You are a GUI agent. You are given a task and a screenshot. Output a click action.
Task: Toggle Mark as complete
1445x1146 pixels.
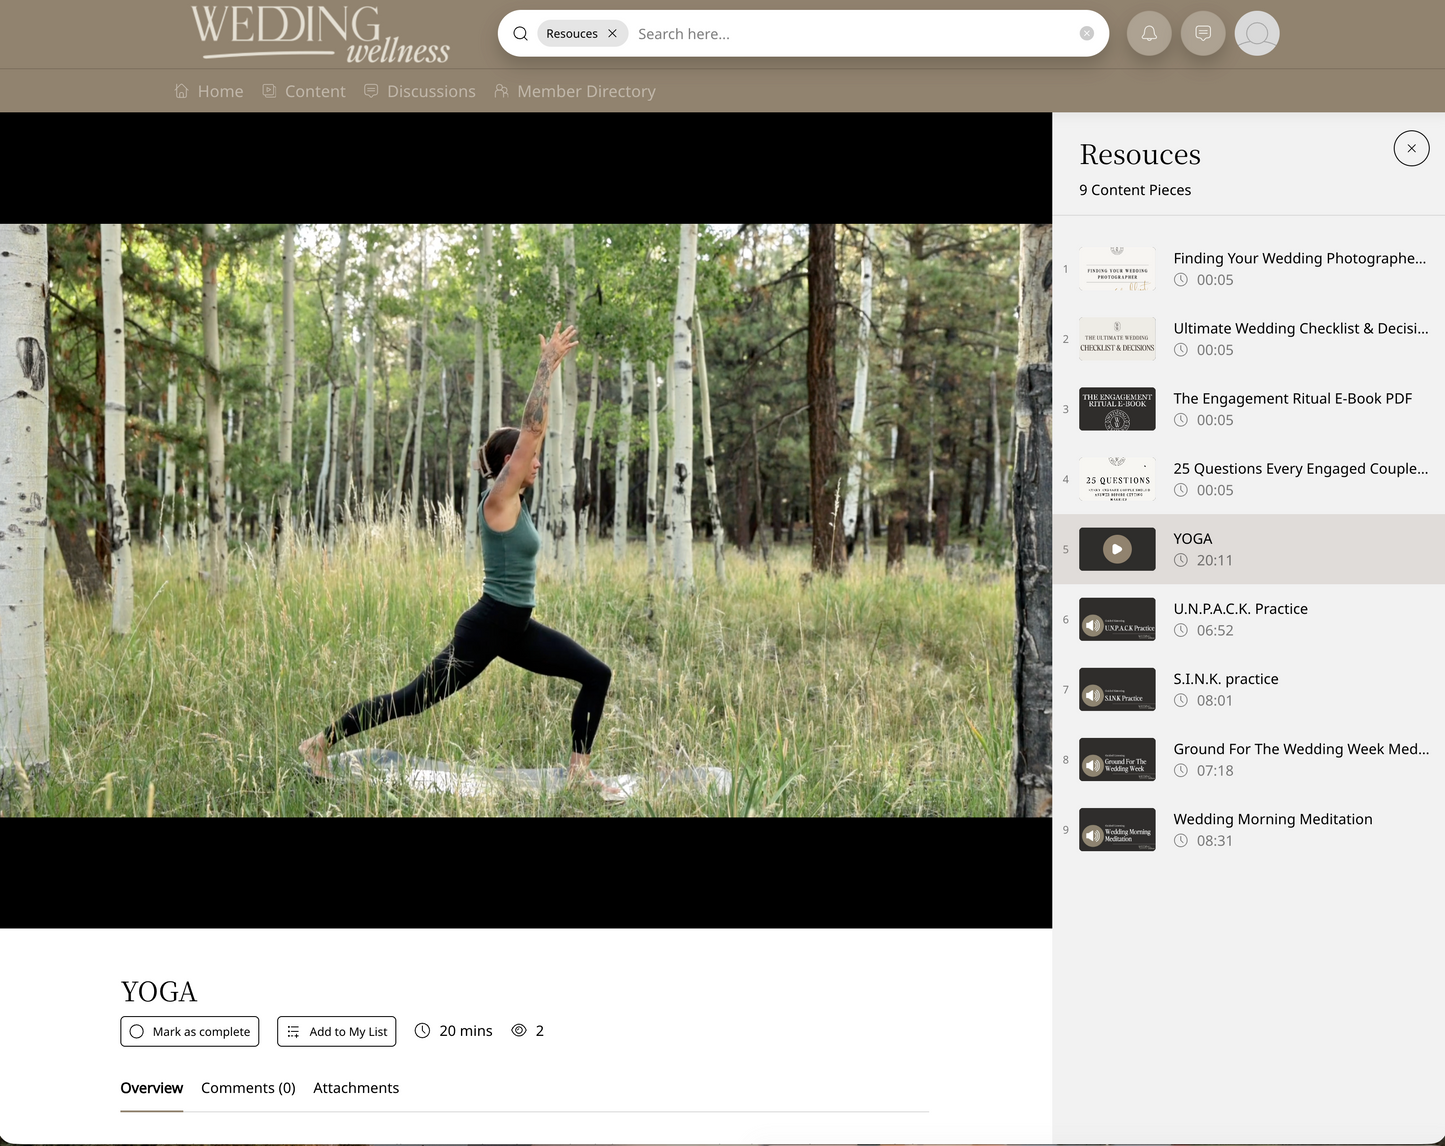tap(190, 1031)
